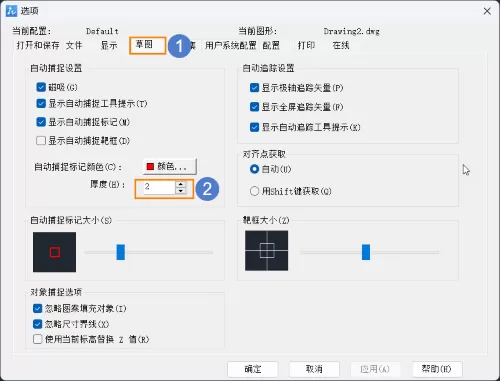
Task: Go to the 在线 tab
Action: coord(341,45)
